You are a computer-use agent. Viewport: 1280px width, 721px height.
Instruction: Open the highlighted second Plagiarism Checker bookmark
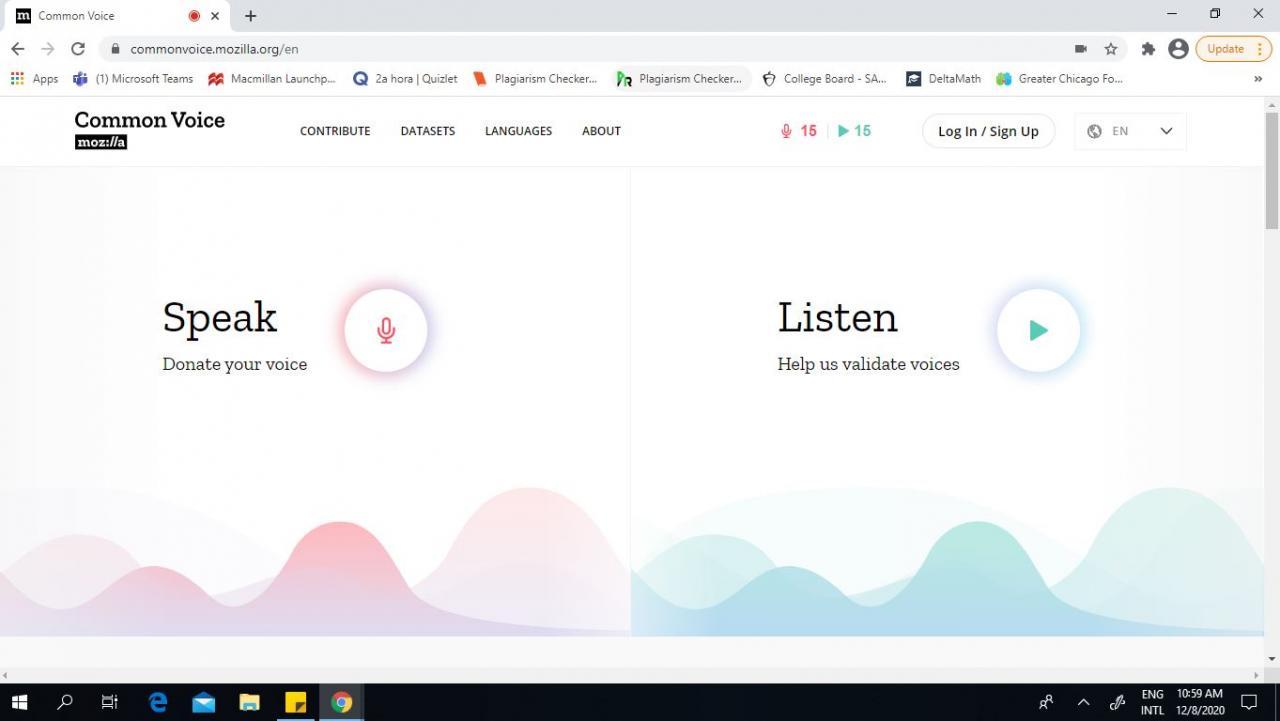click(681, 78)
